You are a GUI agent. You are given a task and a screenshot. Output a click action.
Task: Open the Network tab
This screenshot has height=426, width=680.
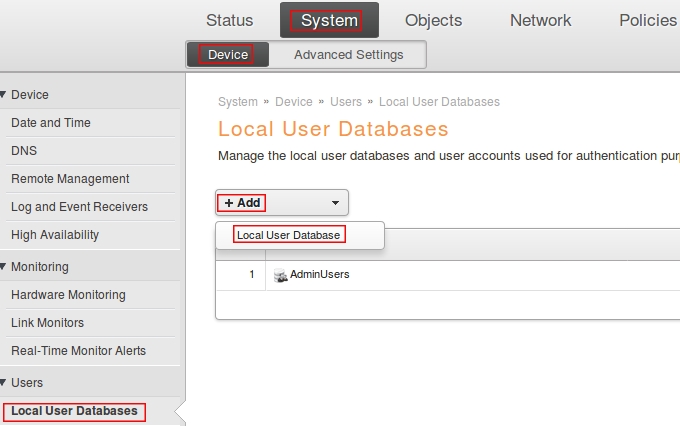[x=540, y=20]
